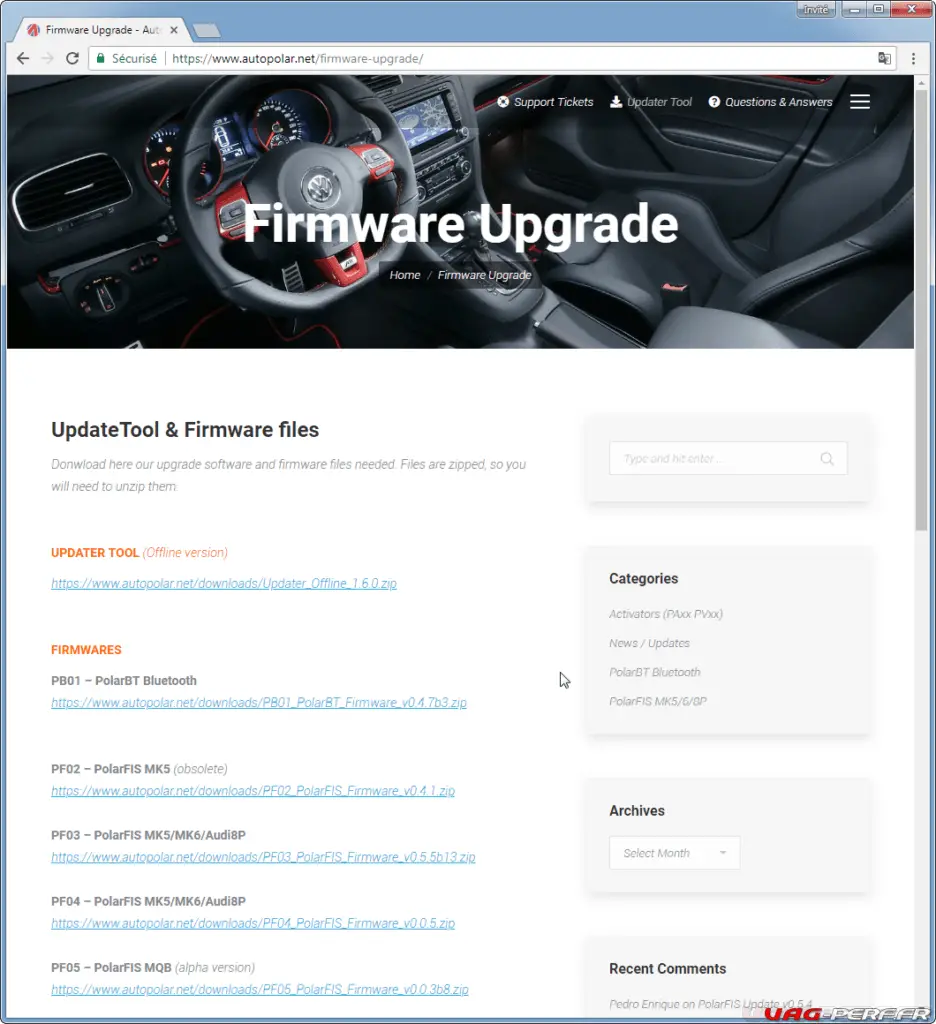936x1024 pixels.
Task: Click the large Firmware Upgrade banner title
Action: (x=460, y=223)
